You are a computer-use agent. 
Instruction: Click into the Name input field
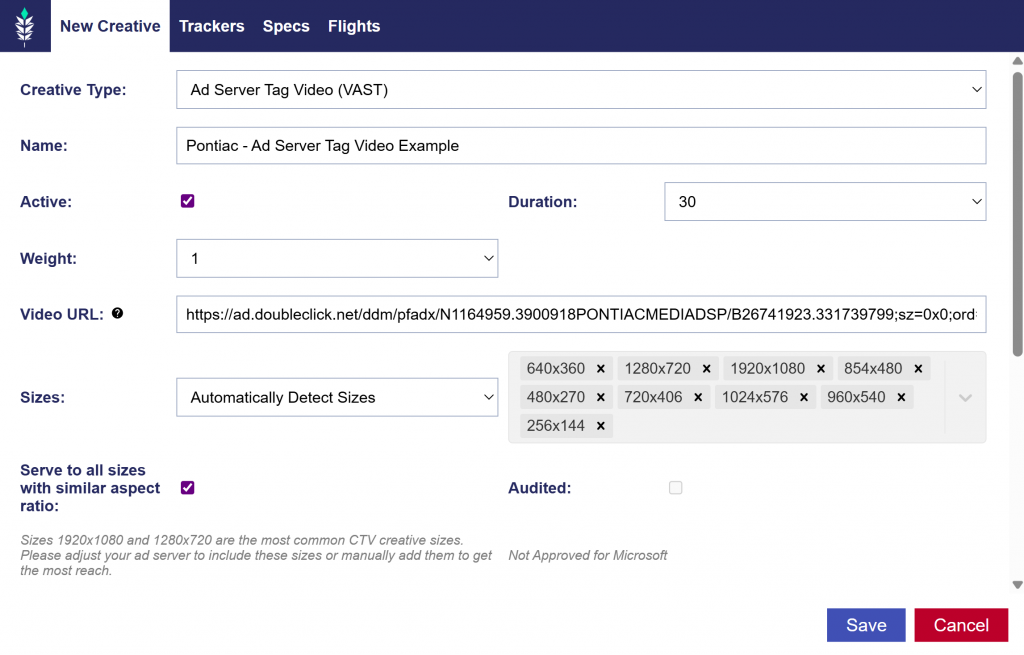click(580, 146)
